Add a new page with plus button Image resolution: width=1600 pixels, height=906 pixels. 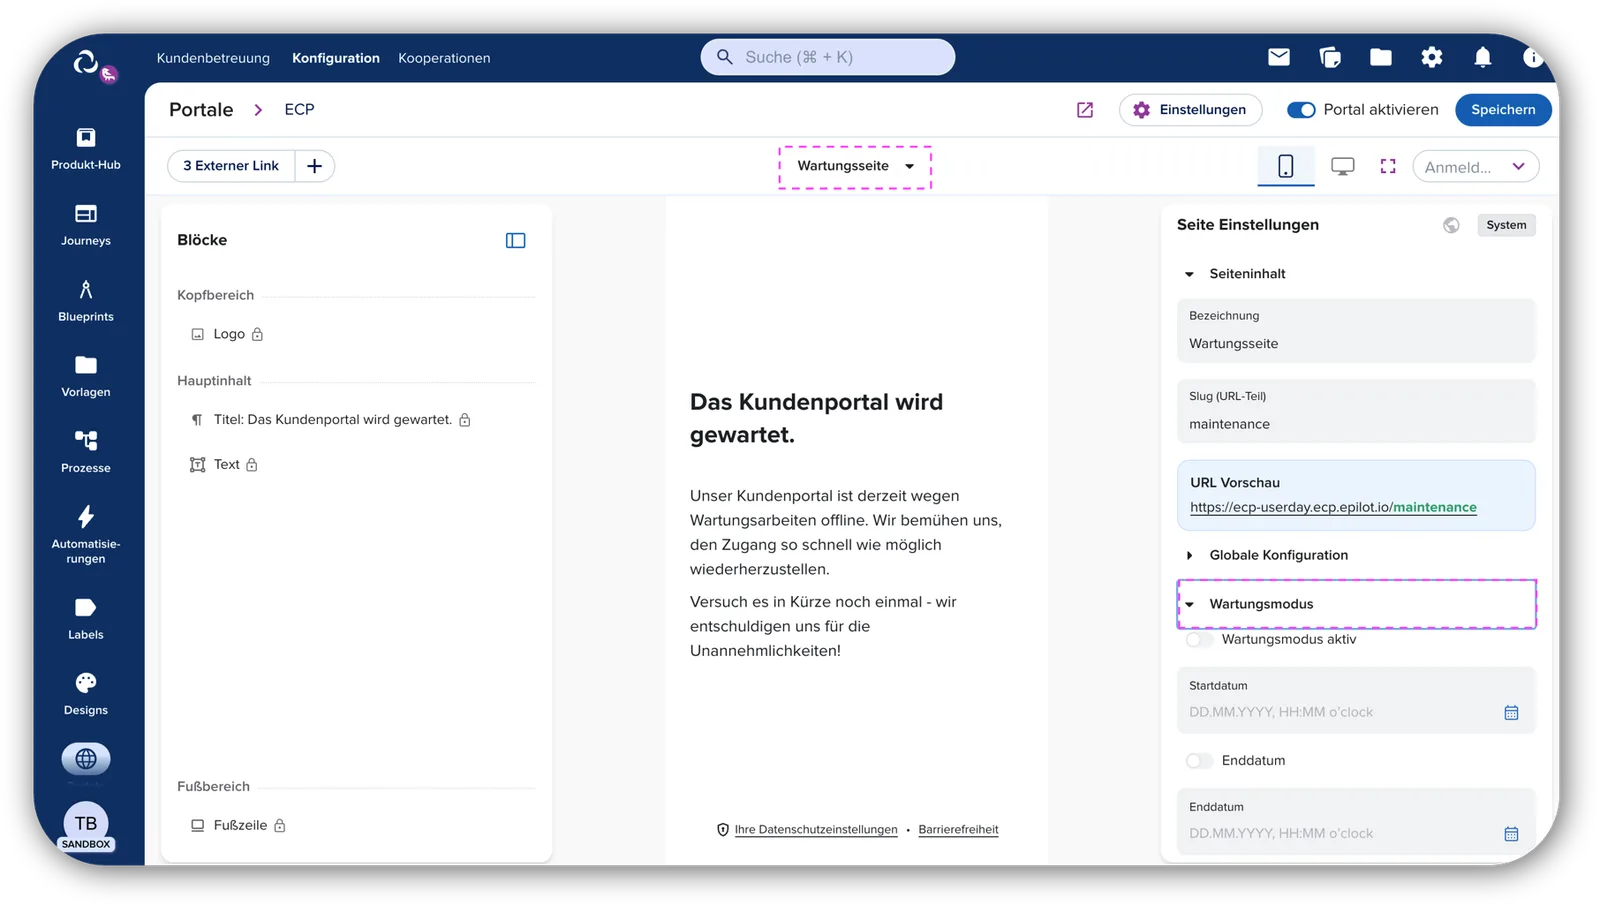(x=314, y=166)
